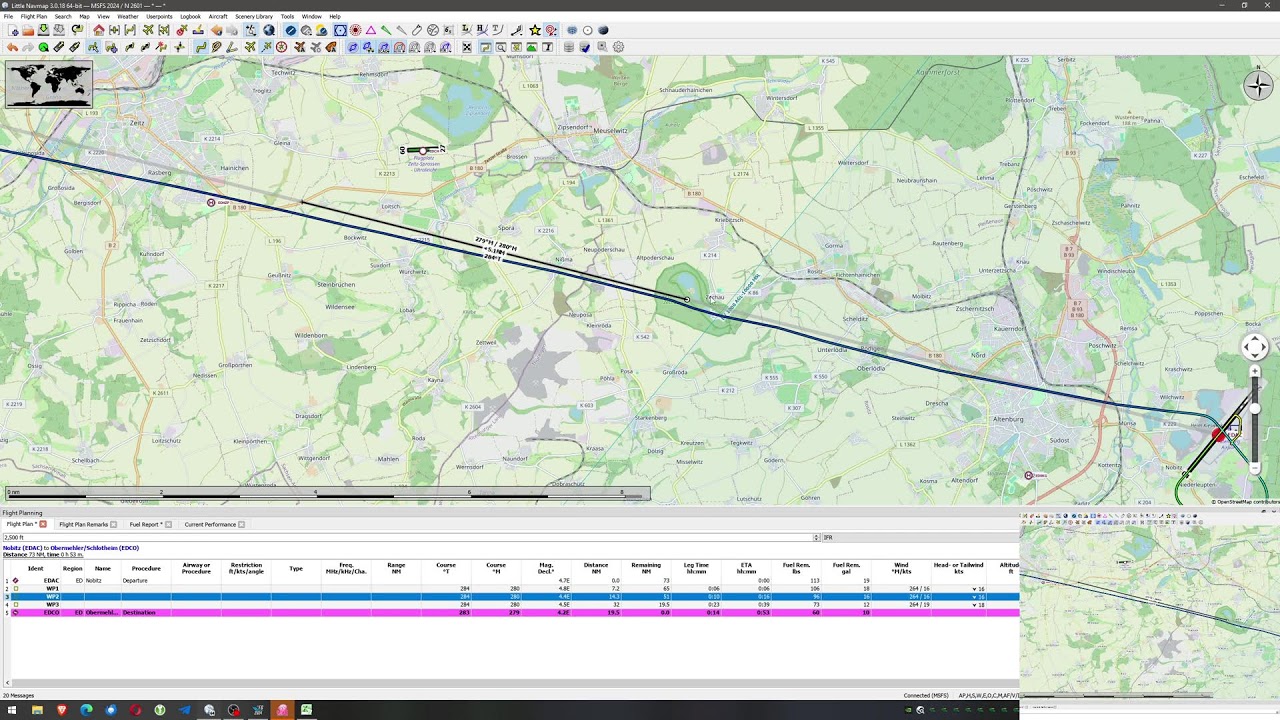Viewport: 1280px width, 720px height.
Task: Click the 20 Messages status bar entry
Action: click(x=19, y=695)
